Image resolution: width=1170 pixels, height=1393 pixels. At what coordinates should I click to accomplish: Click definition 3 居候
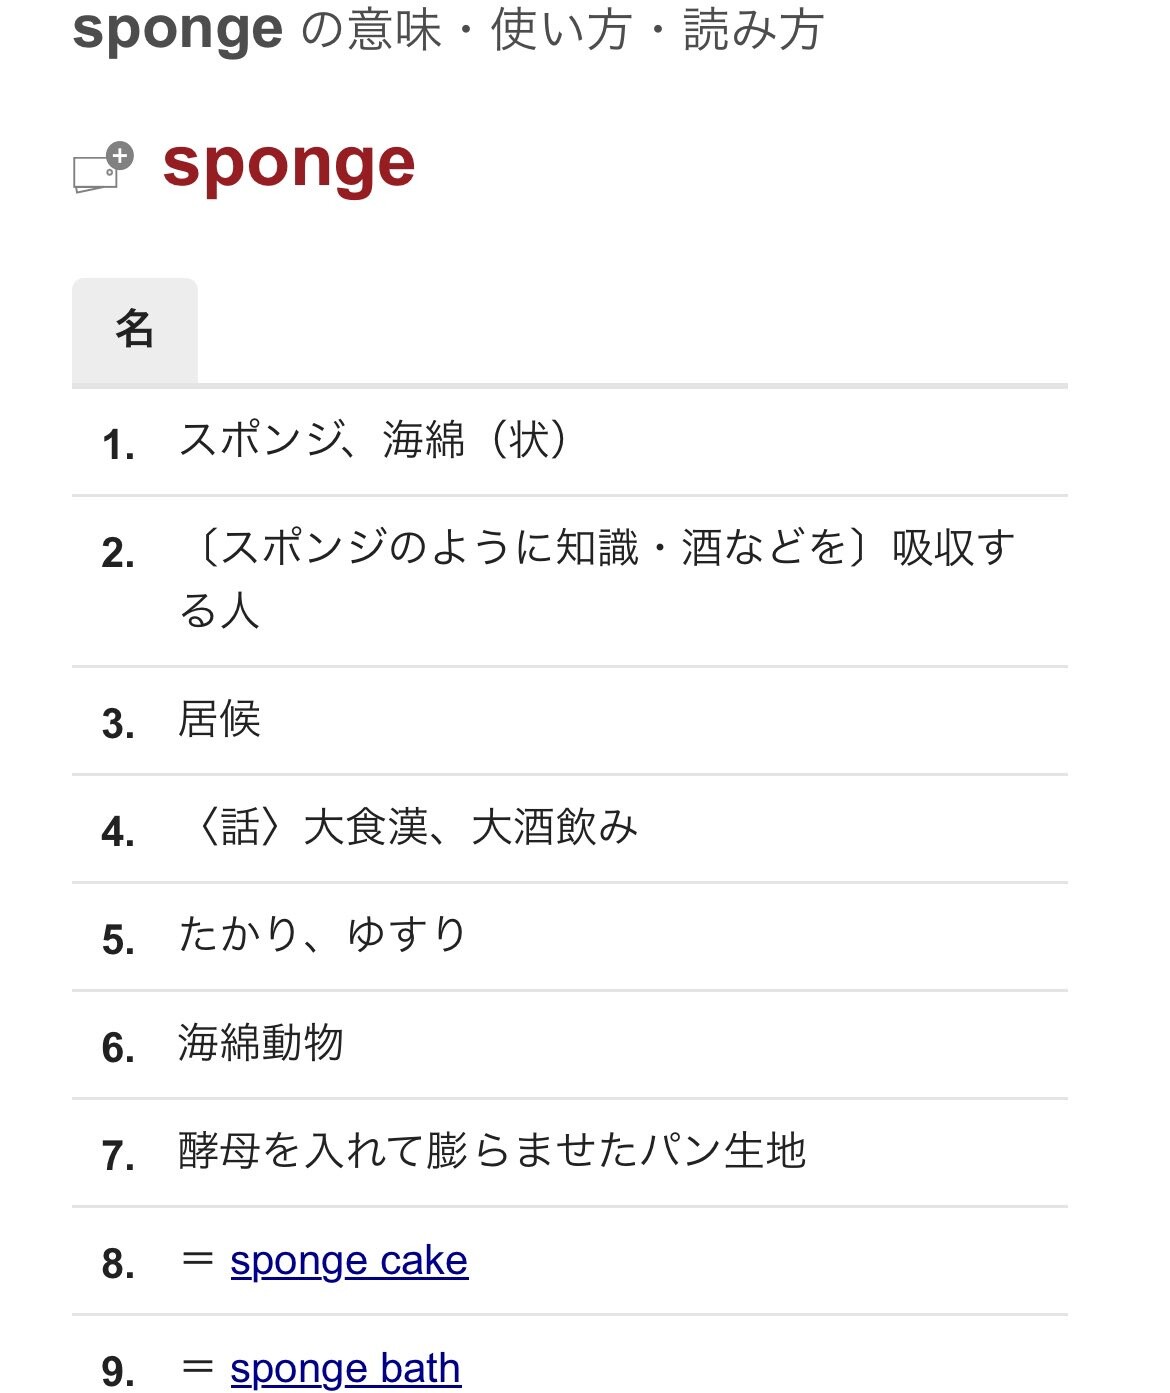pos(219,720)
